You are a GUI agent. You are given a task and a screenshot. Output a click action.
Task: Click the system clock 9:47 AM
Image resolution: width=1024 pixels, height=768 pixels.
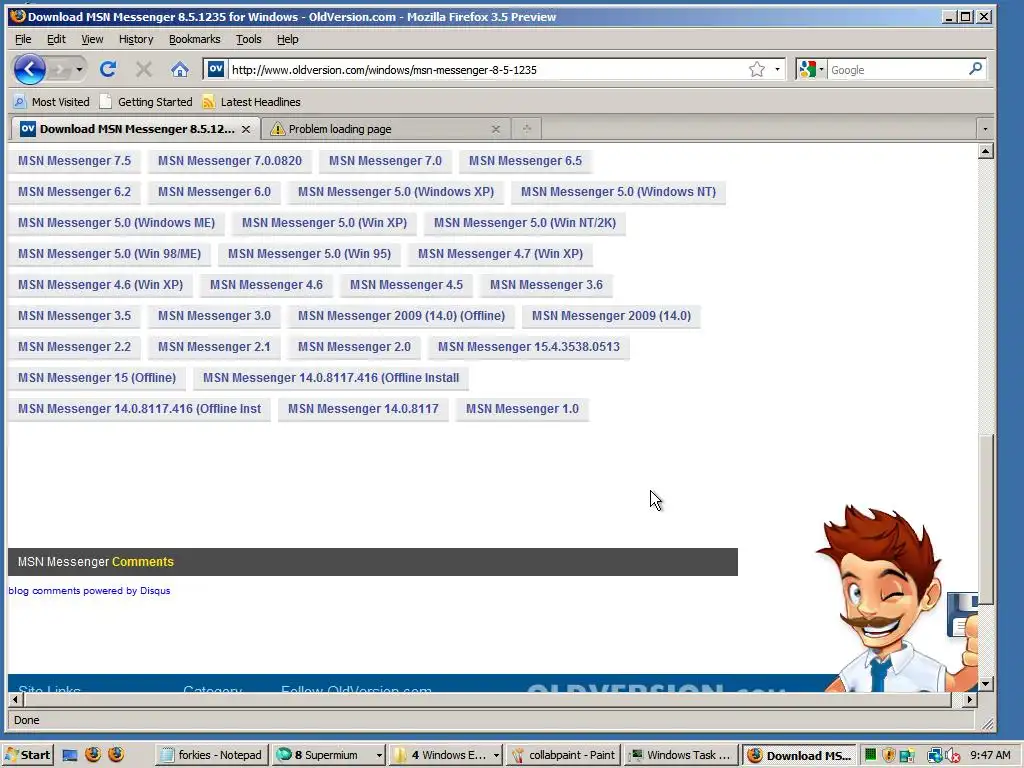(x=990, y=756)
